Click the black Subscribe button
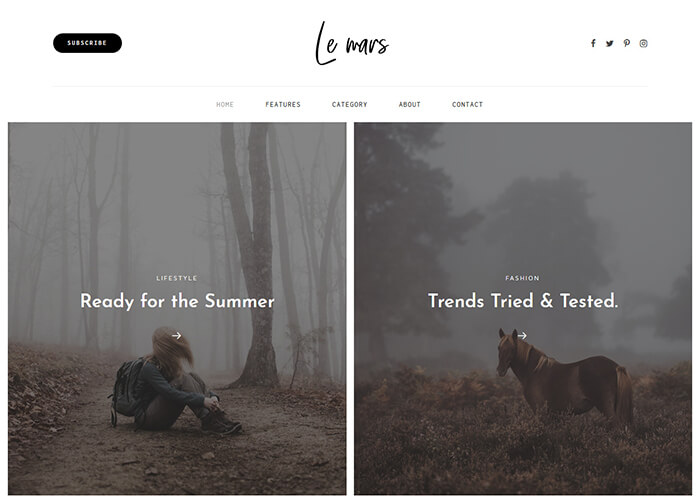700x500 pixels. pos(88,43)
